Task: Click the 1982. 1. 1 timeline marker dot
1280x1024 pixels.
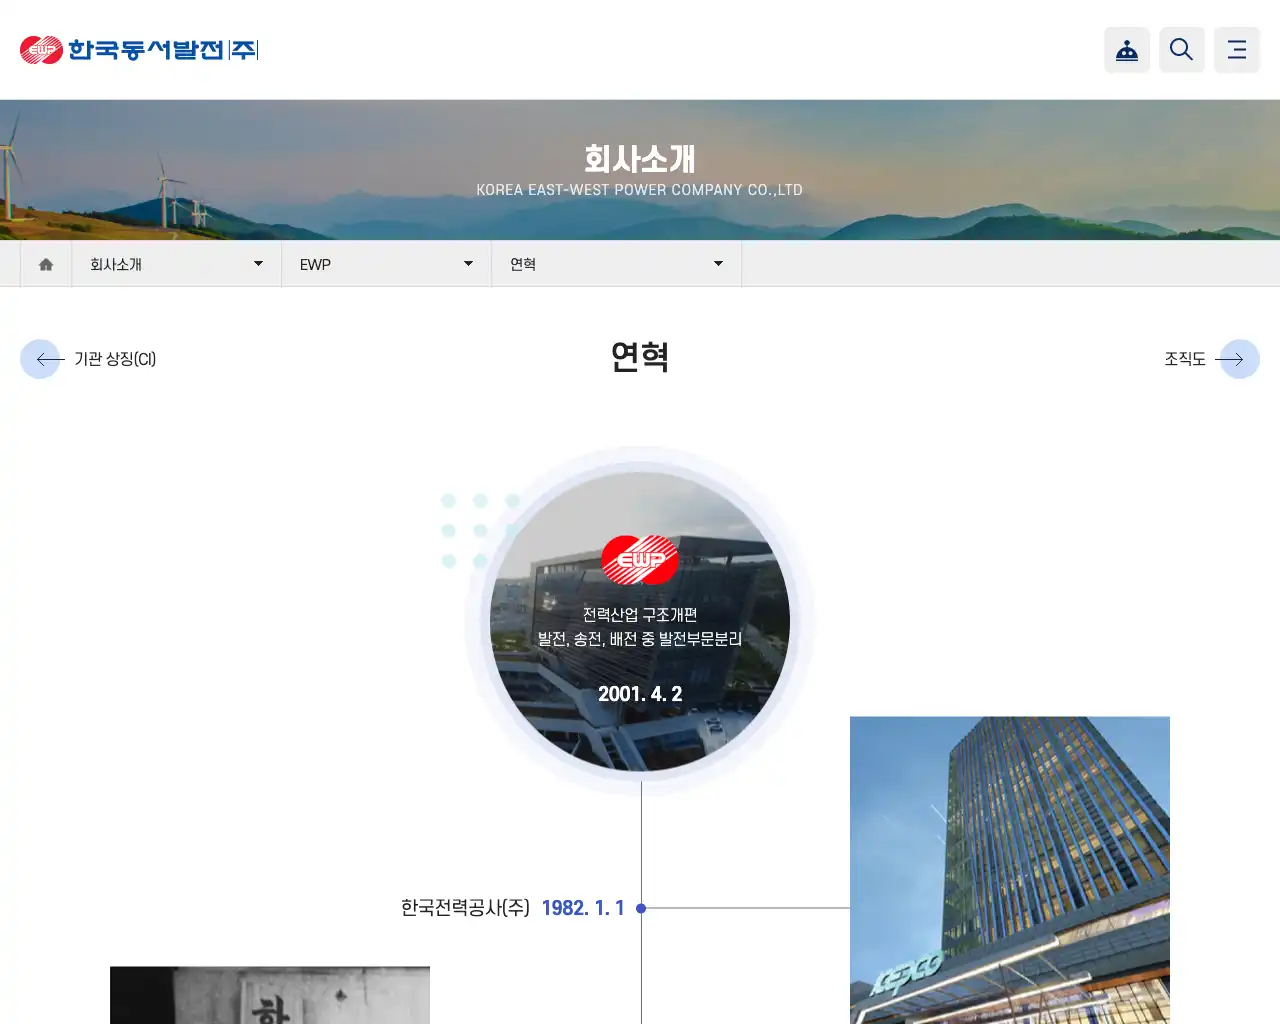Action: point(641,908)
